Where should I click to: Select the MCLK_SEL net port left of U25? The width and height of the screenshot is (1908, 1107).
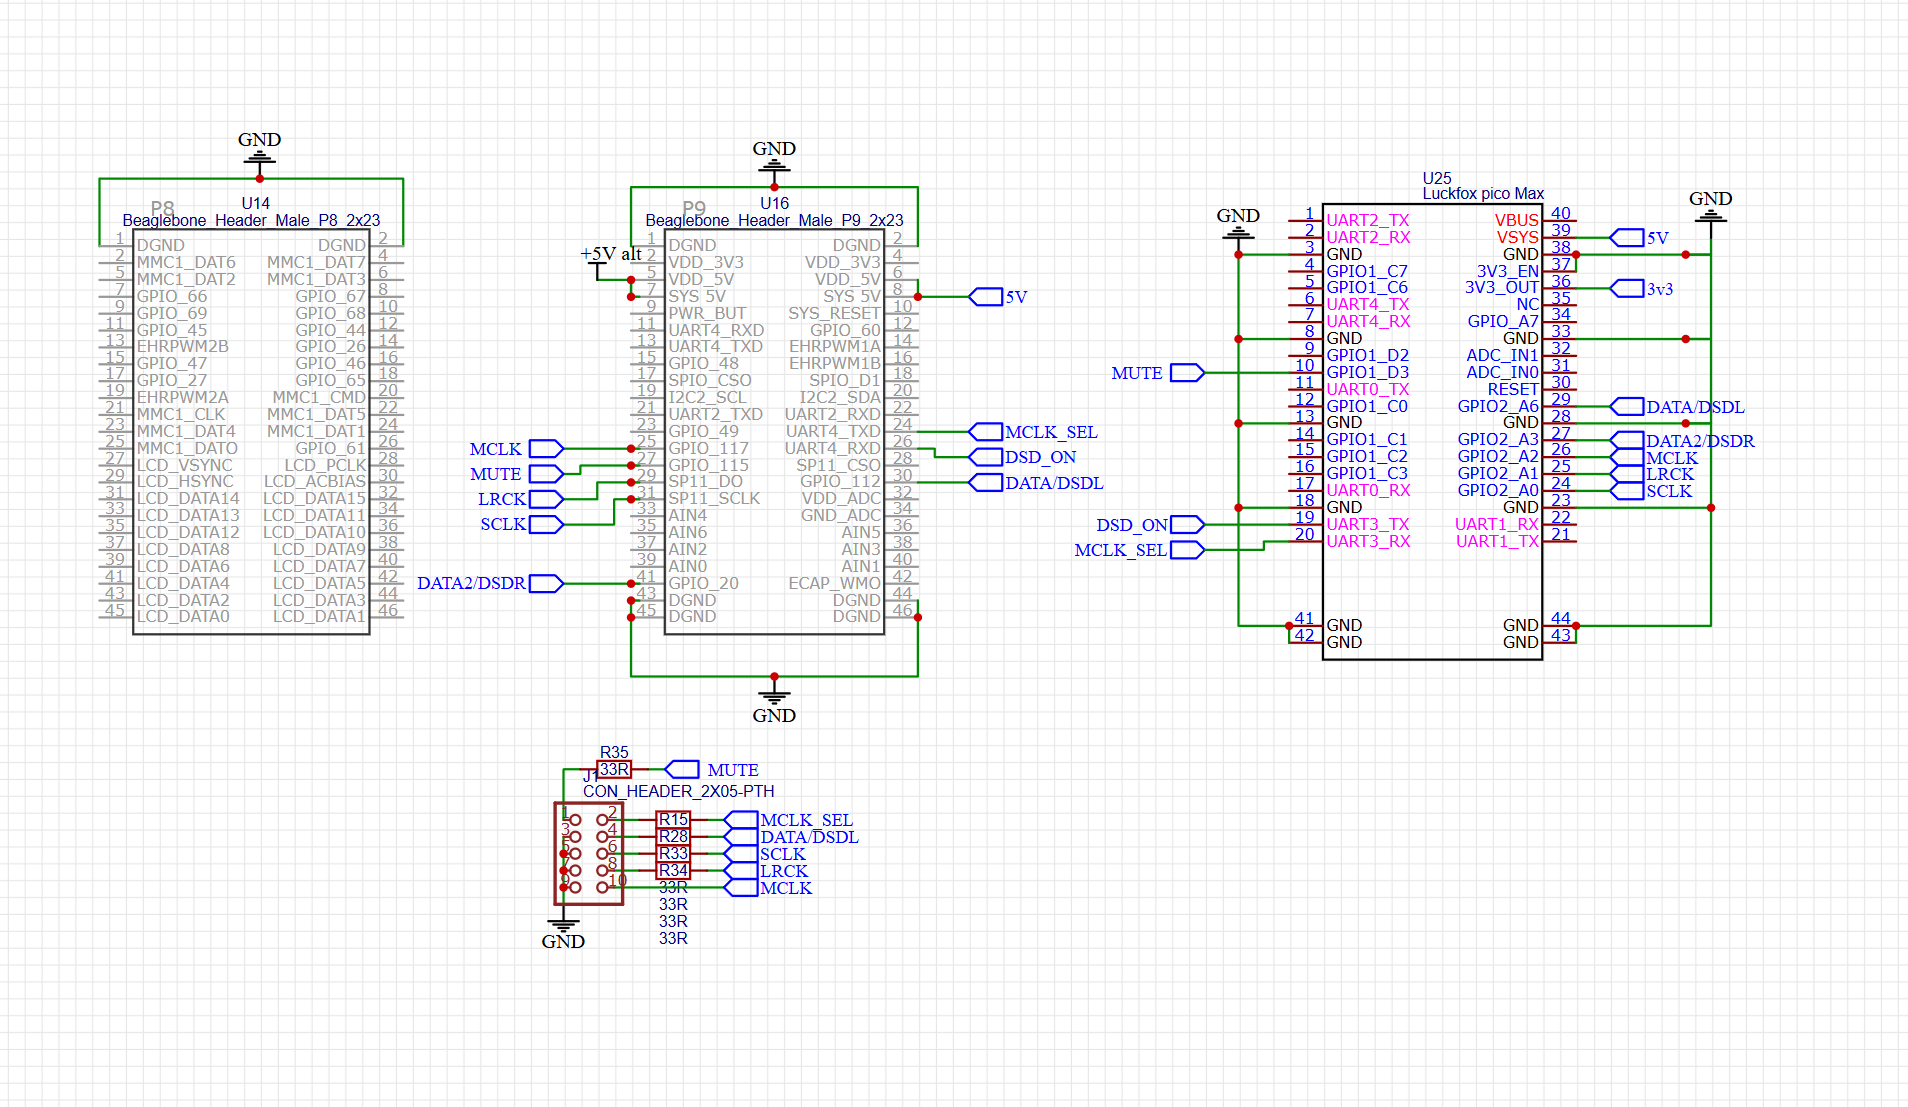1187,550
